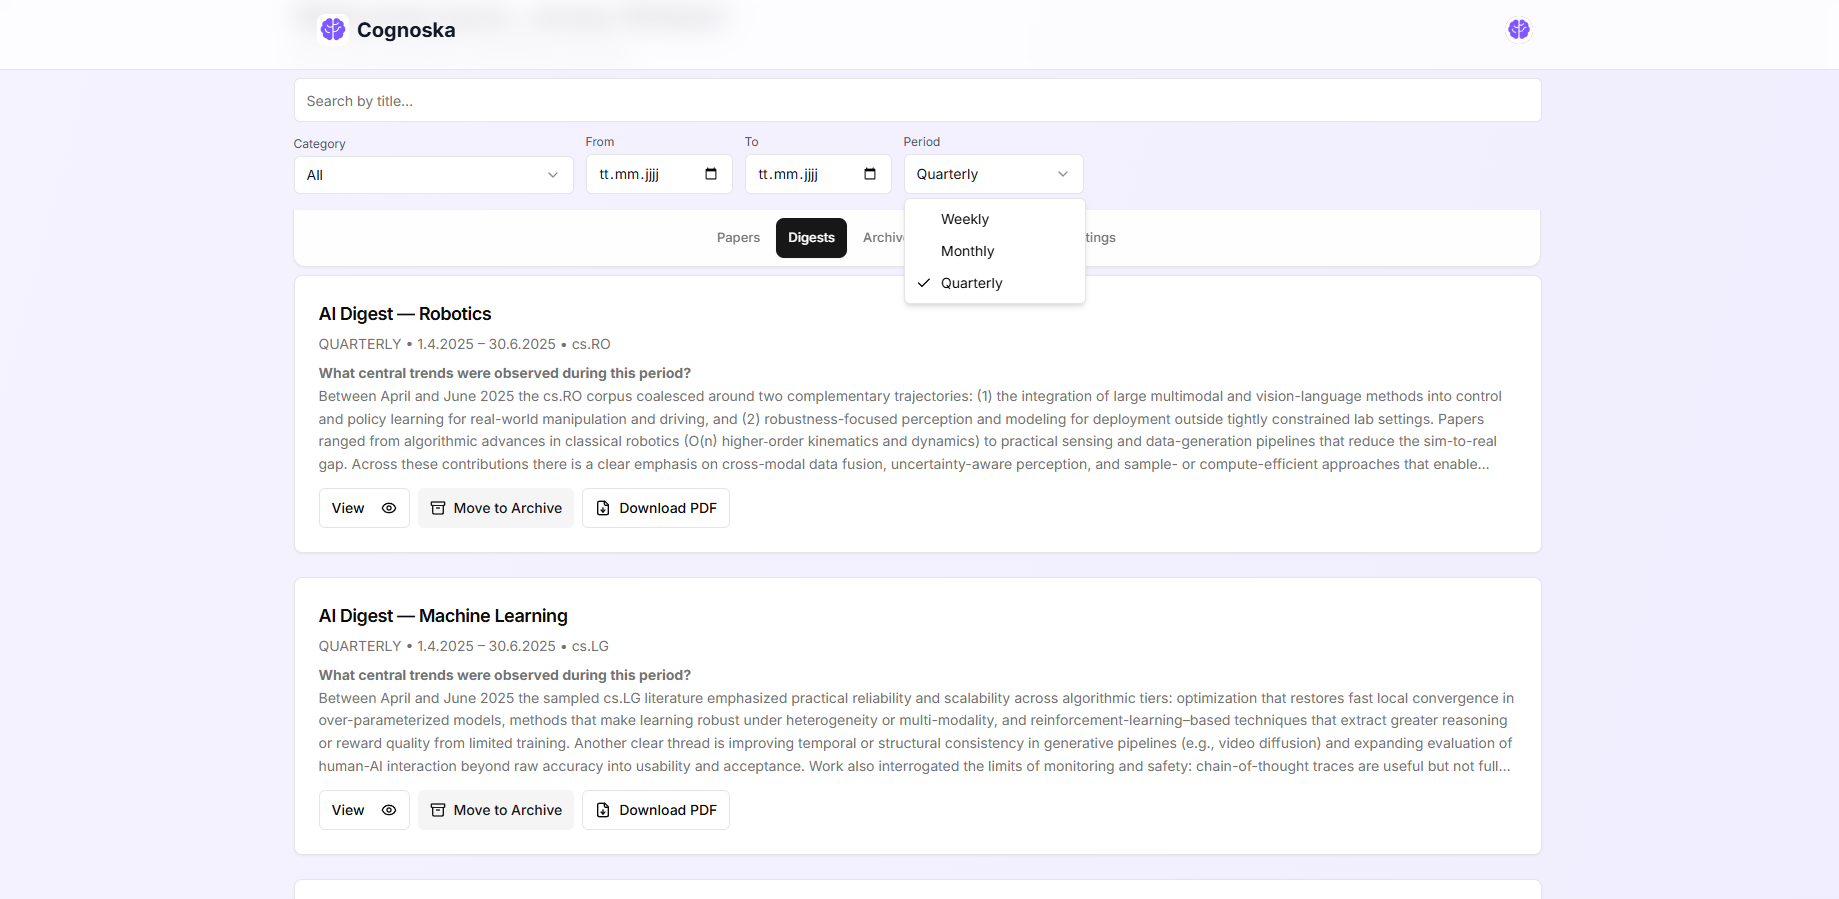The image size is (1839, 899).
Task: Download PDF of the Robotics digest
Action: coord(656,508)
